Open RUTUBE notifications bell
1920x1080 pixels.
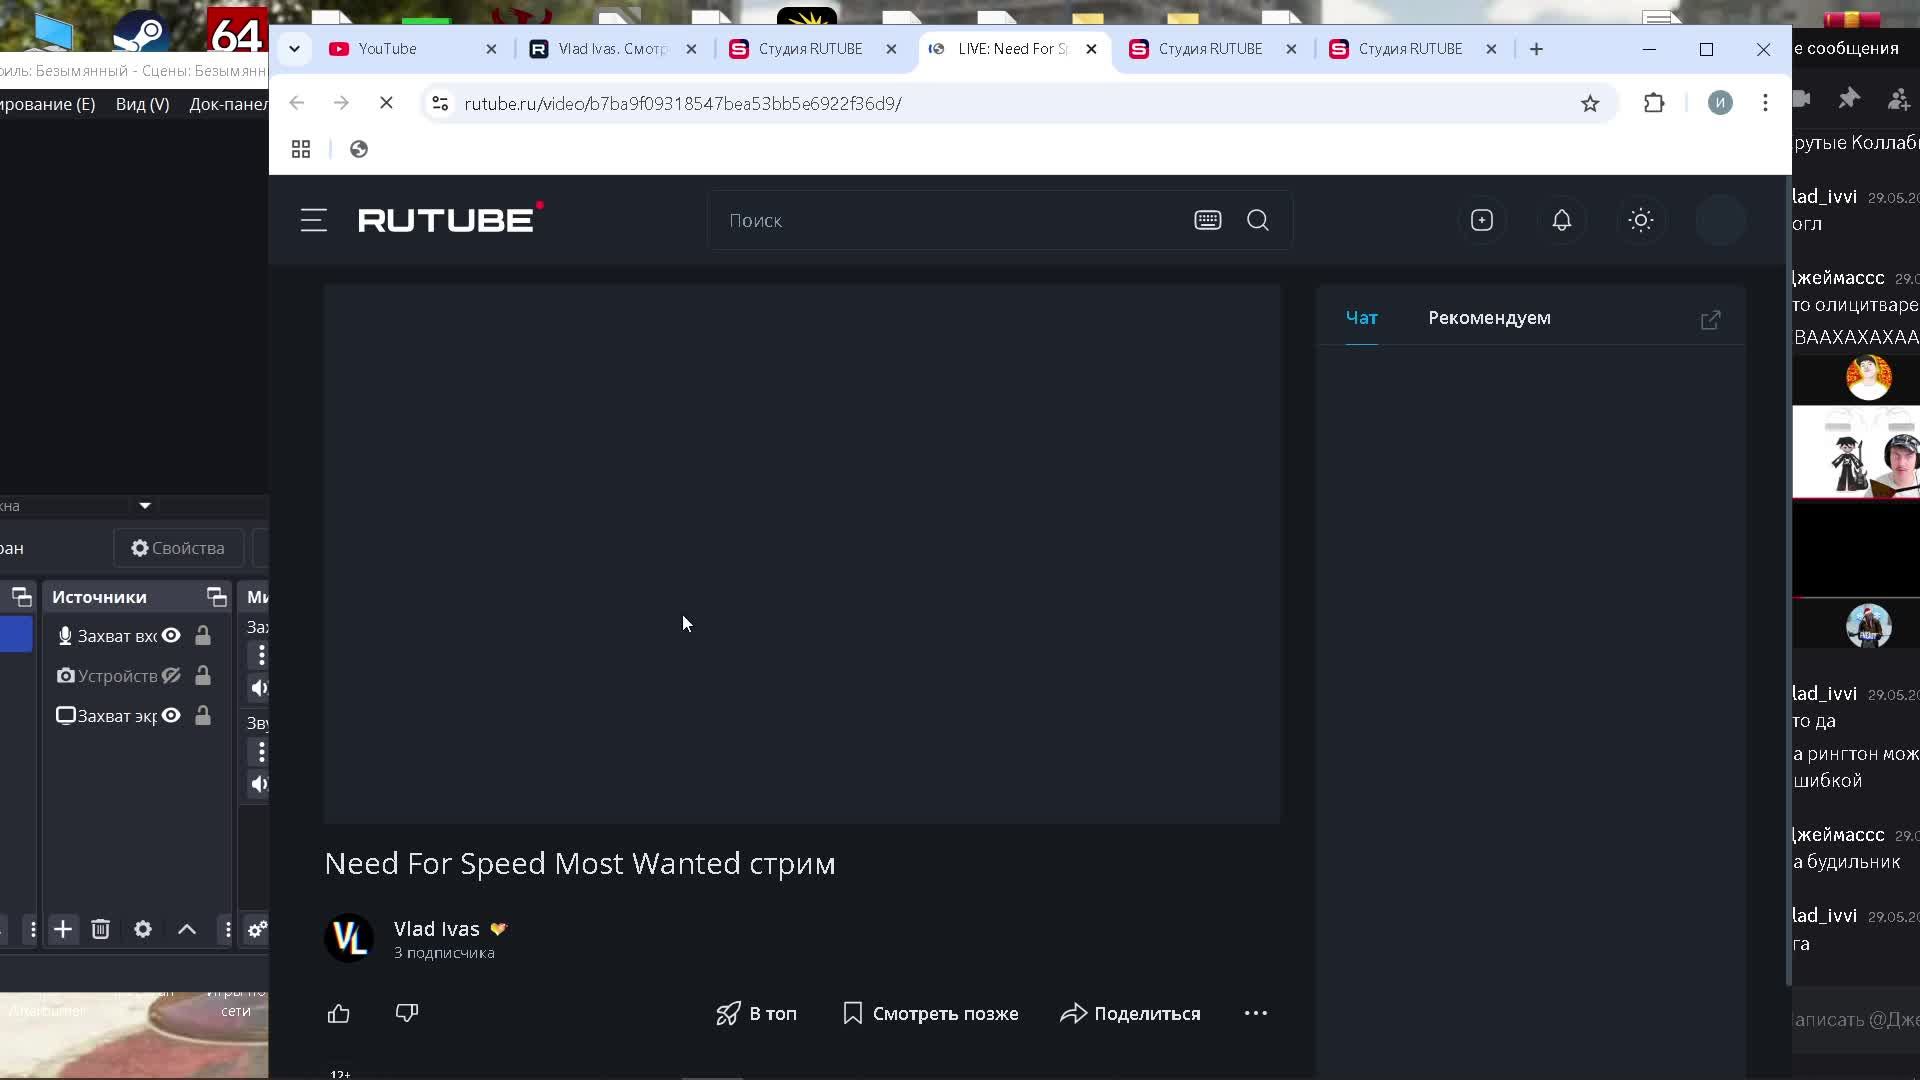pos(1562,220)
